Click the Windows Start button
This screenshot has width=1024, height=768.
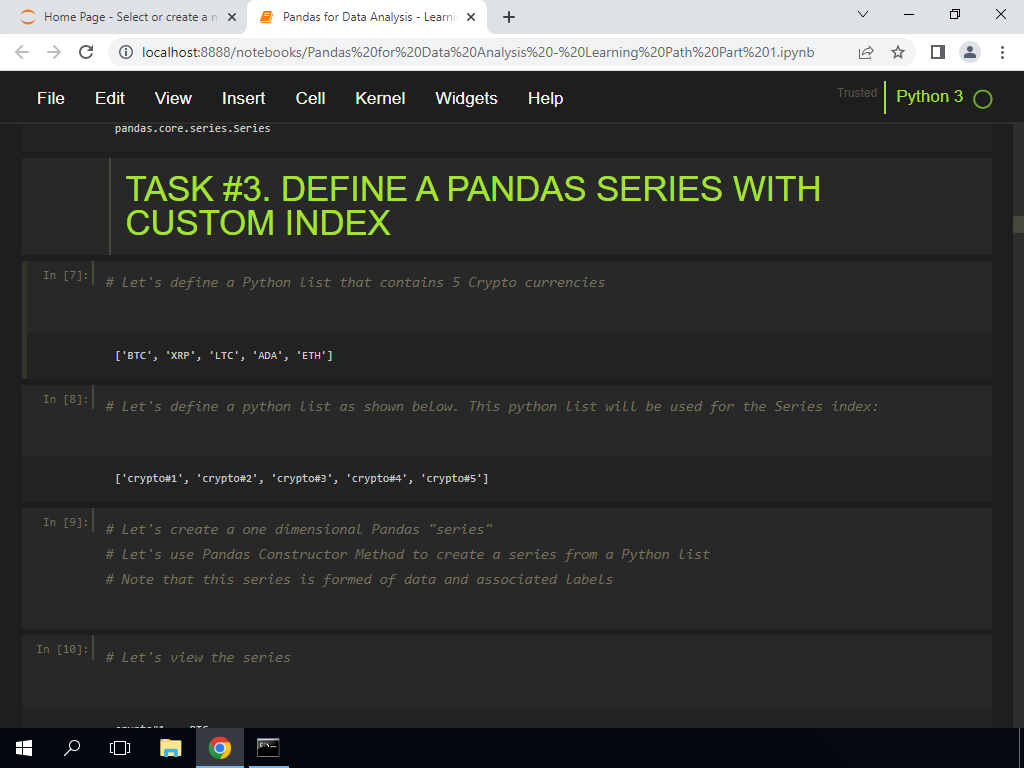pos(23,747)
